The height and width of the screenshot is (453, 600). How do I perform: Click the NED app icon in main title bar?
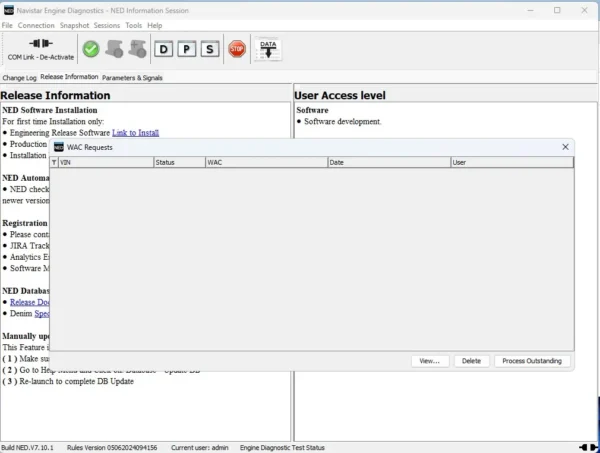[8, 11]
